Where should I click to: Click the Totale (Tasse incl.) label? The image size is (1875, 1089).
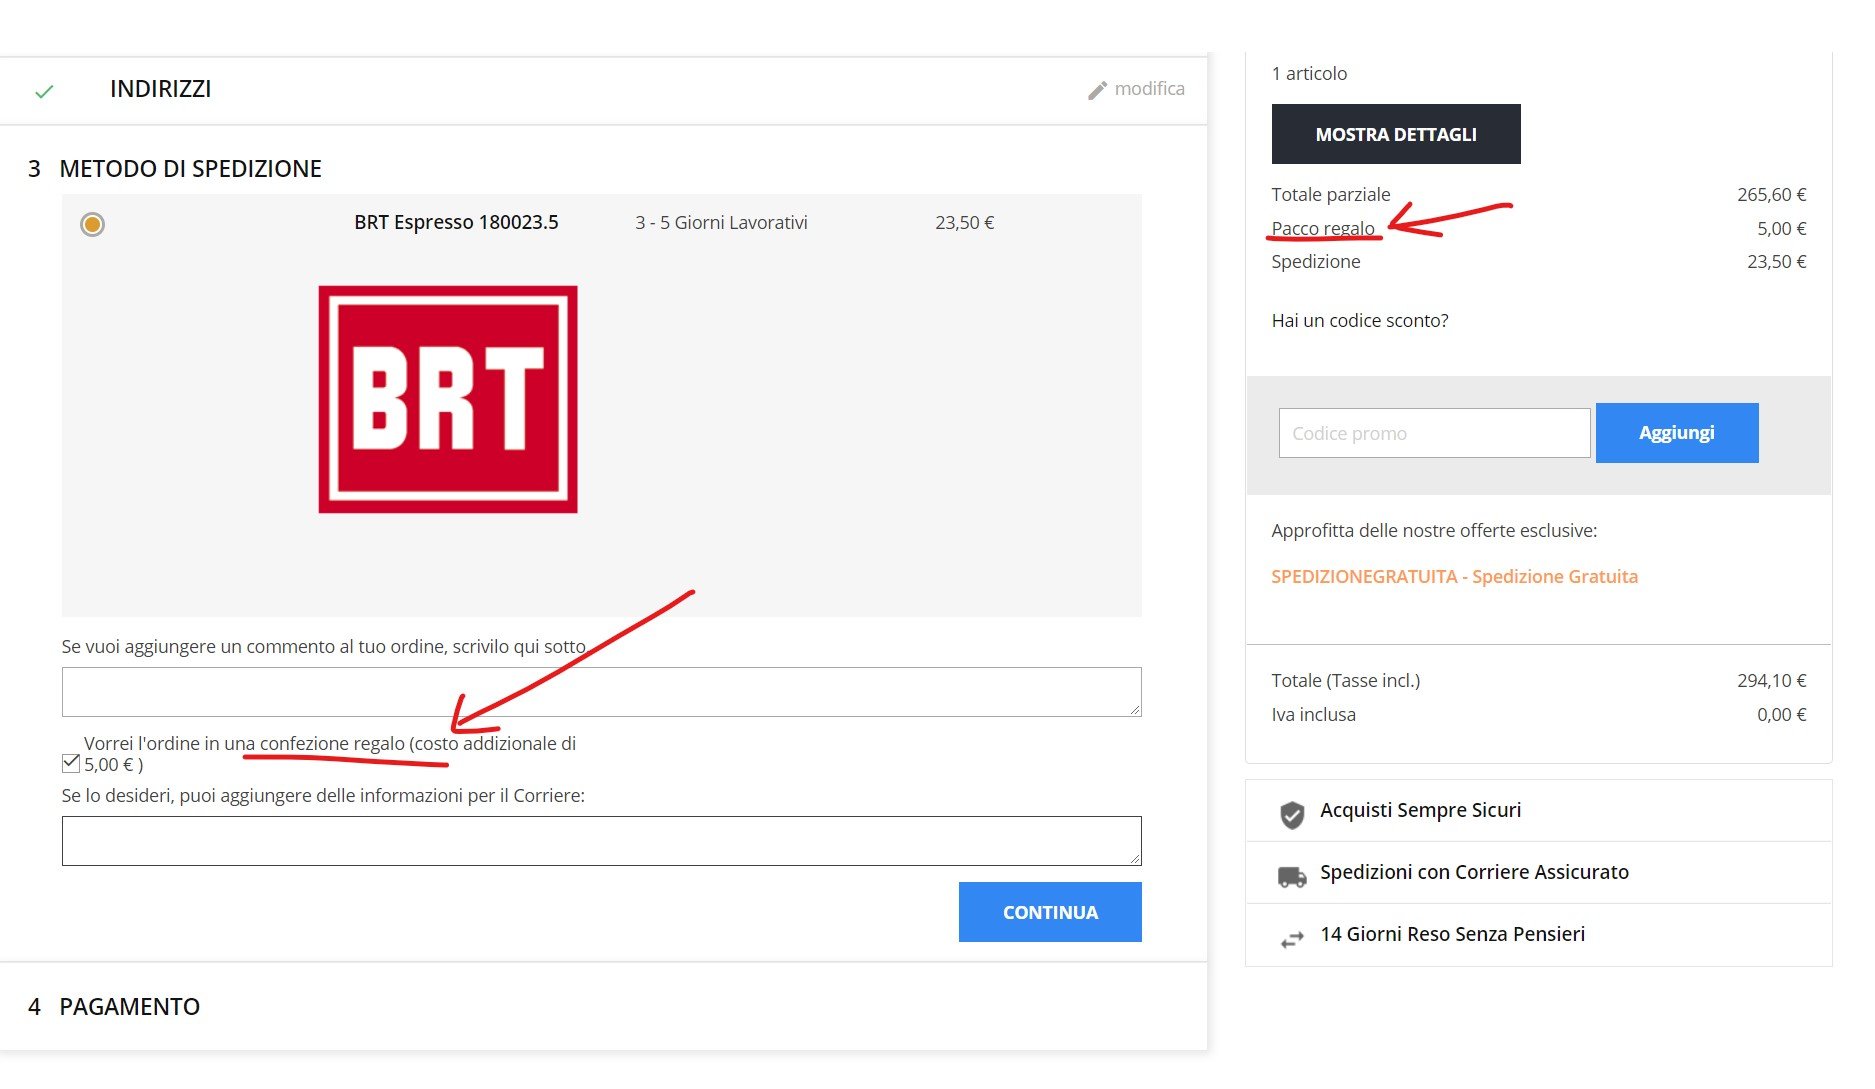coord(1346,680)
